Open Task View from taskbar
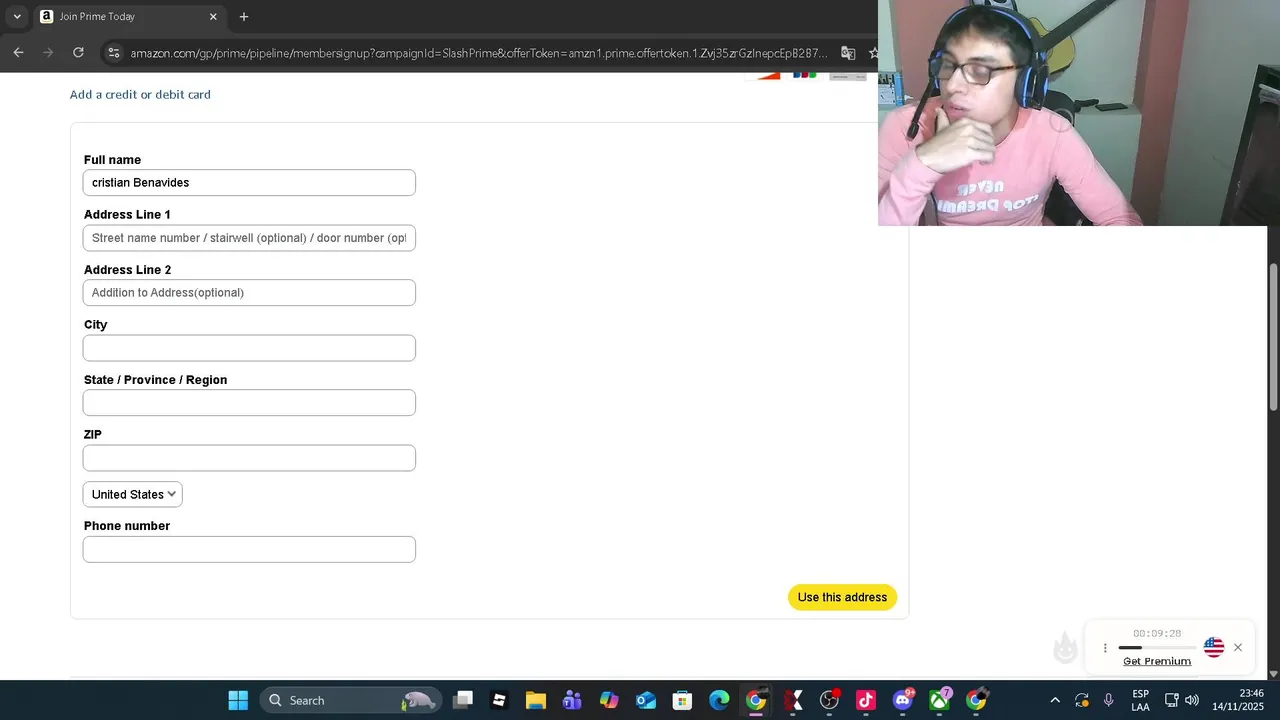 462,700
